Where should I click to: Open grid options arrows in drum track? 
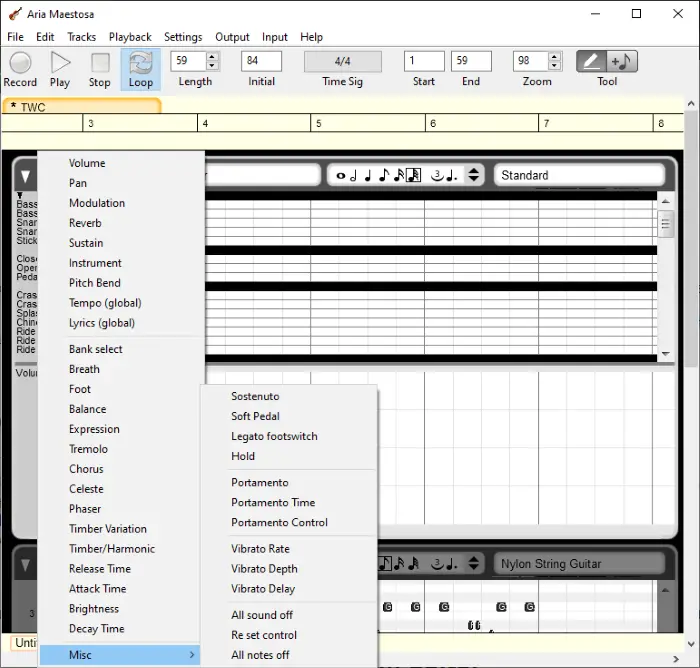point(474,175)
